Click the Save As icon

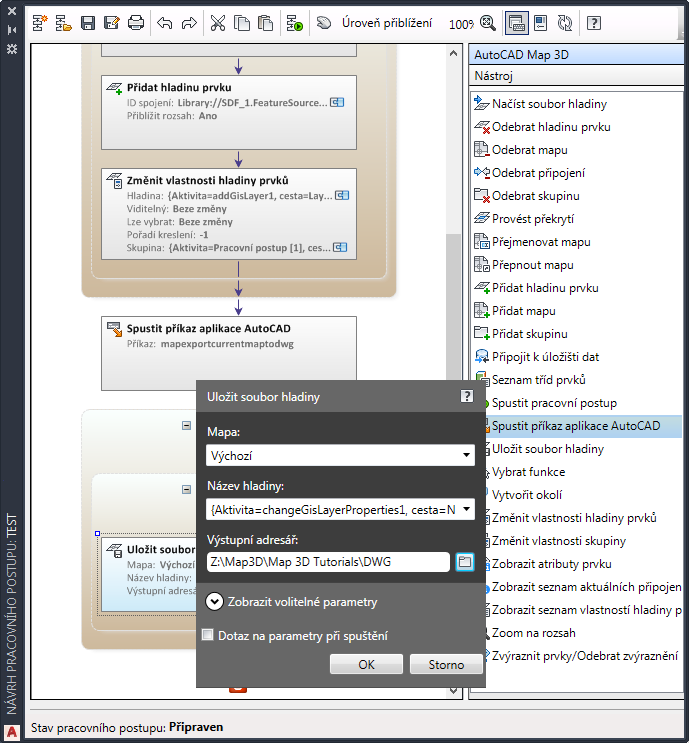coord(112,23)
